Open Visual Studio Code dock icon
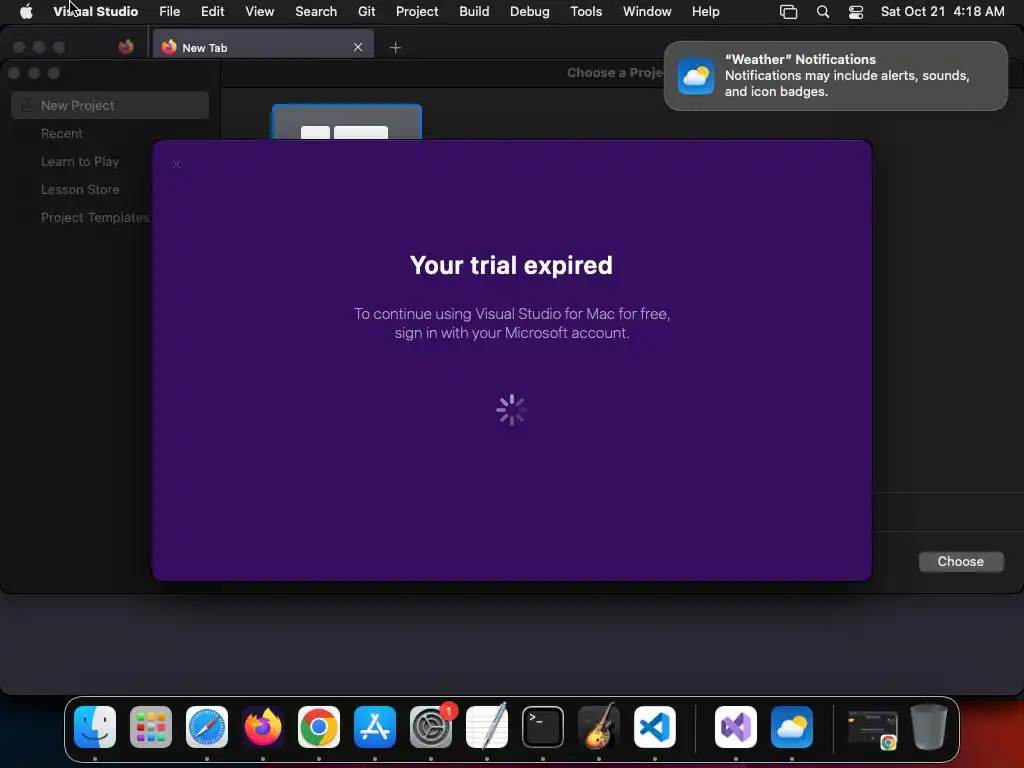Viewport: 1024px width, 768px height. point(654,727)
